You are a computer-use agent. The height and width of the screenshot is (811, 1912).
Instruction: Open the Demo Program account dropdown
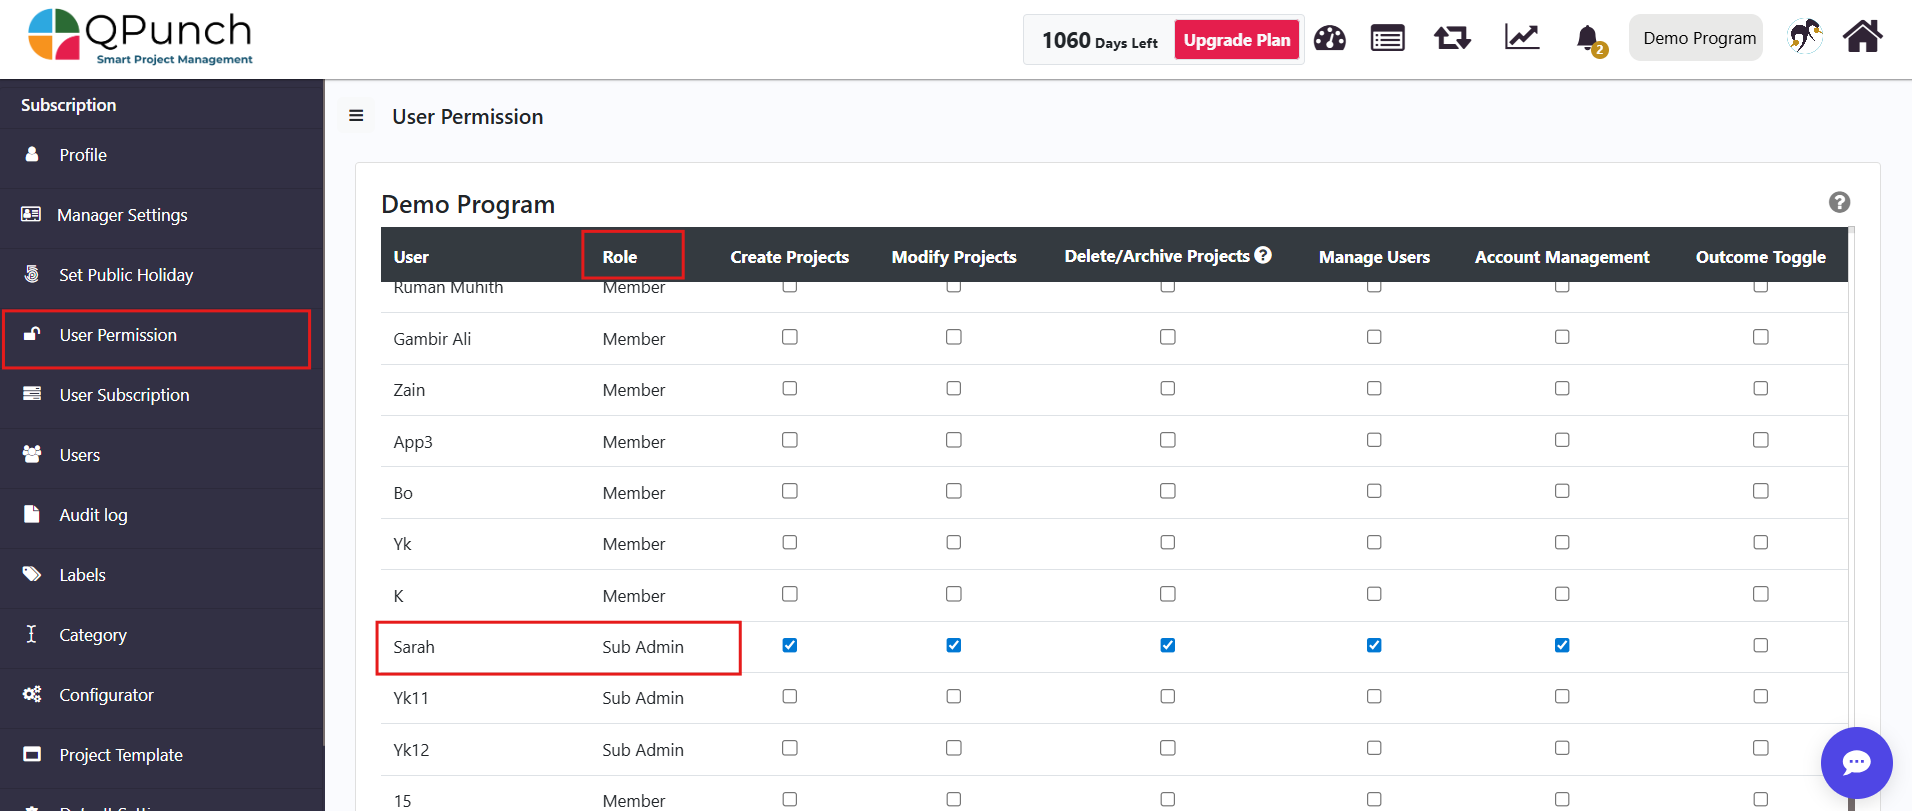coord(1698,38)
